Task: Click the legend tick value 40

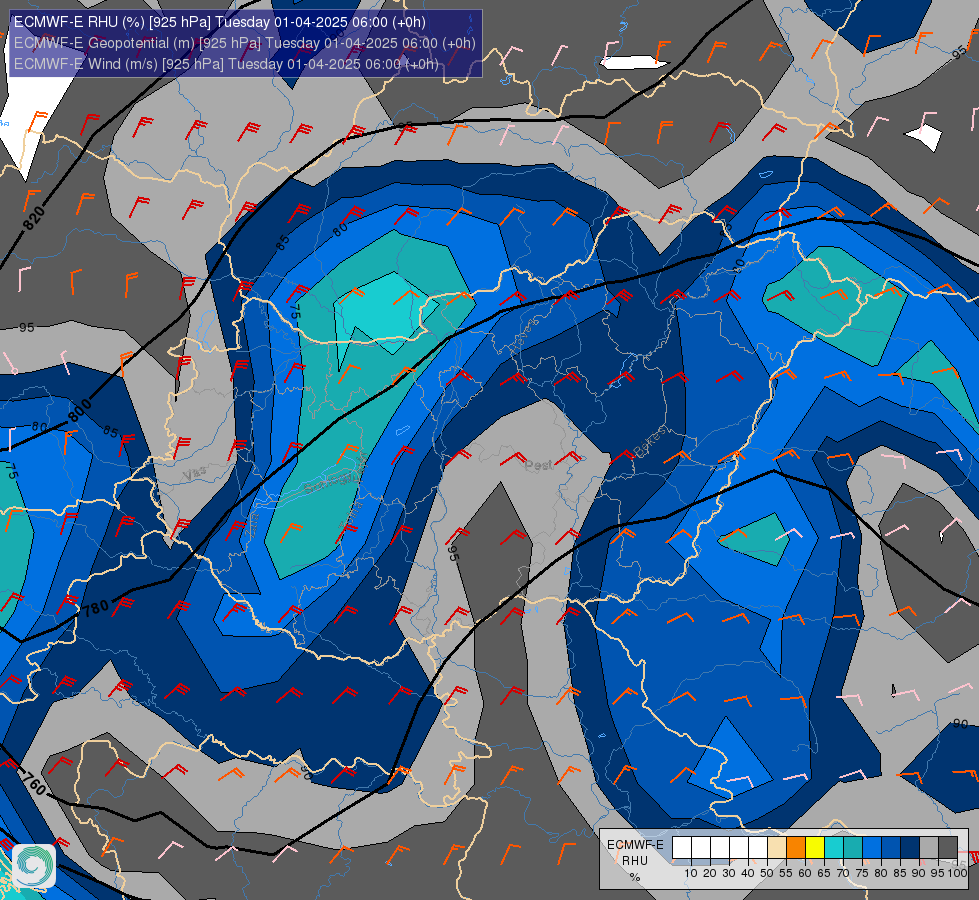Action: coord(748,873)
